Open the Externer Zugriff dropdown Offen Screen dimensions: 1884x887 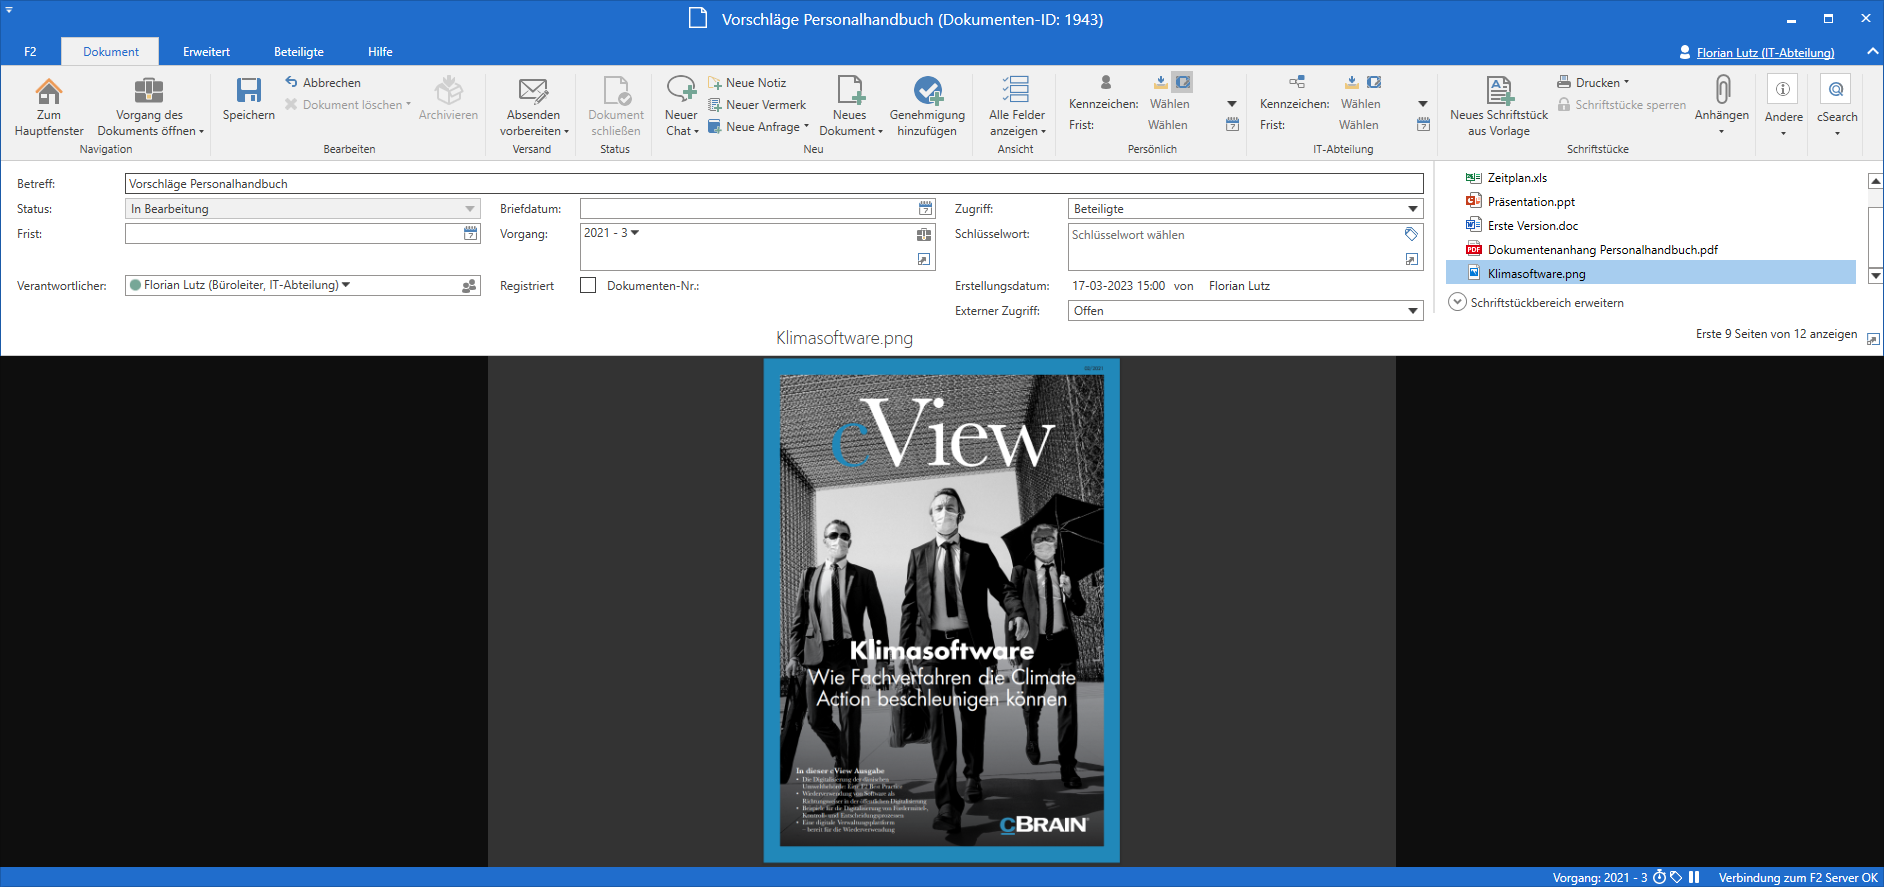point(1246,311)
